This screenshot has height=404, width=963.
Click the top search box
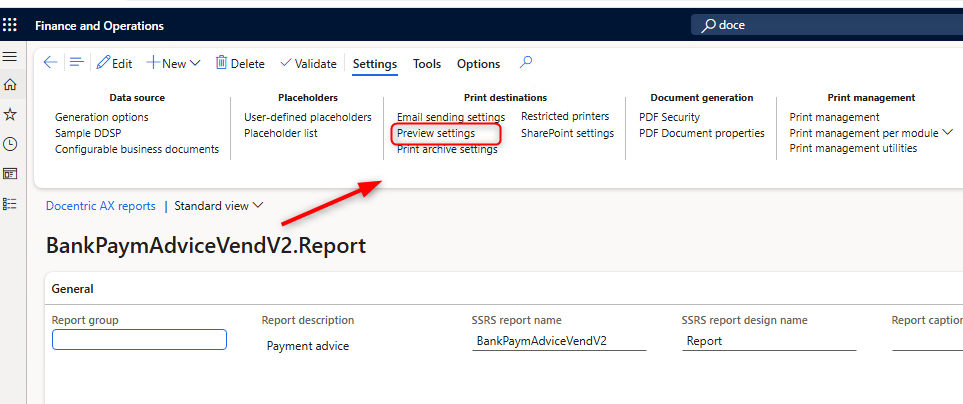(830, 25)
